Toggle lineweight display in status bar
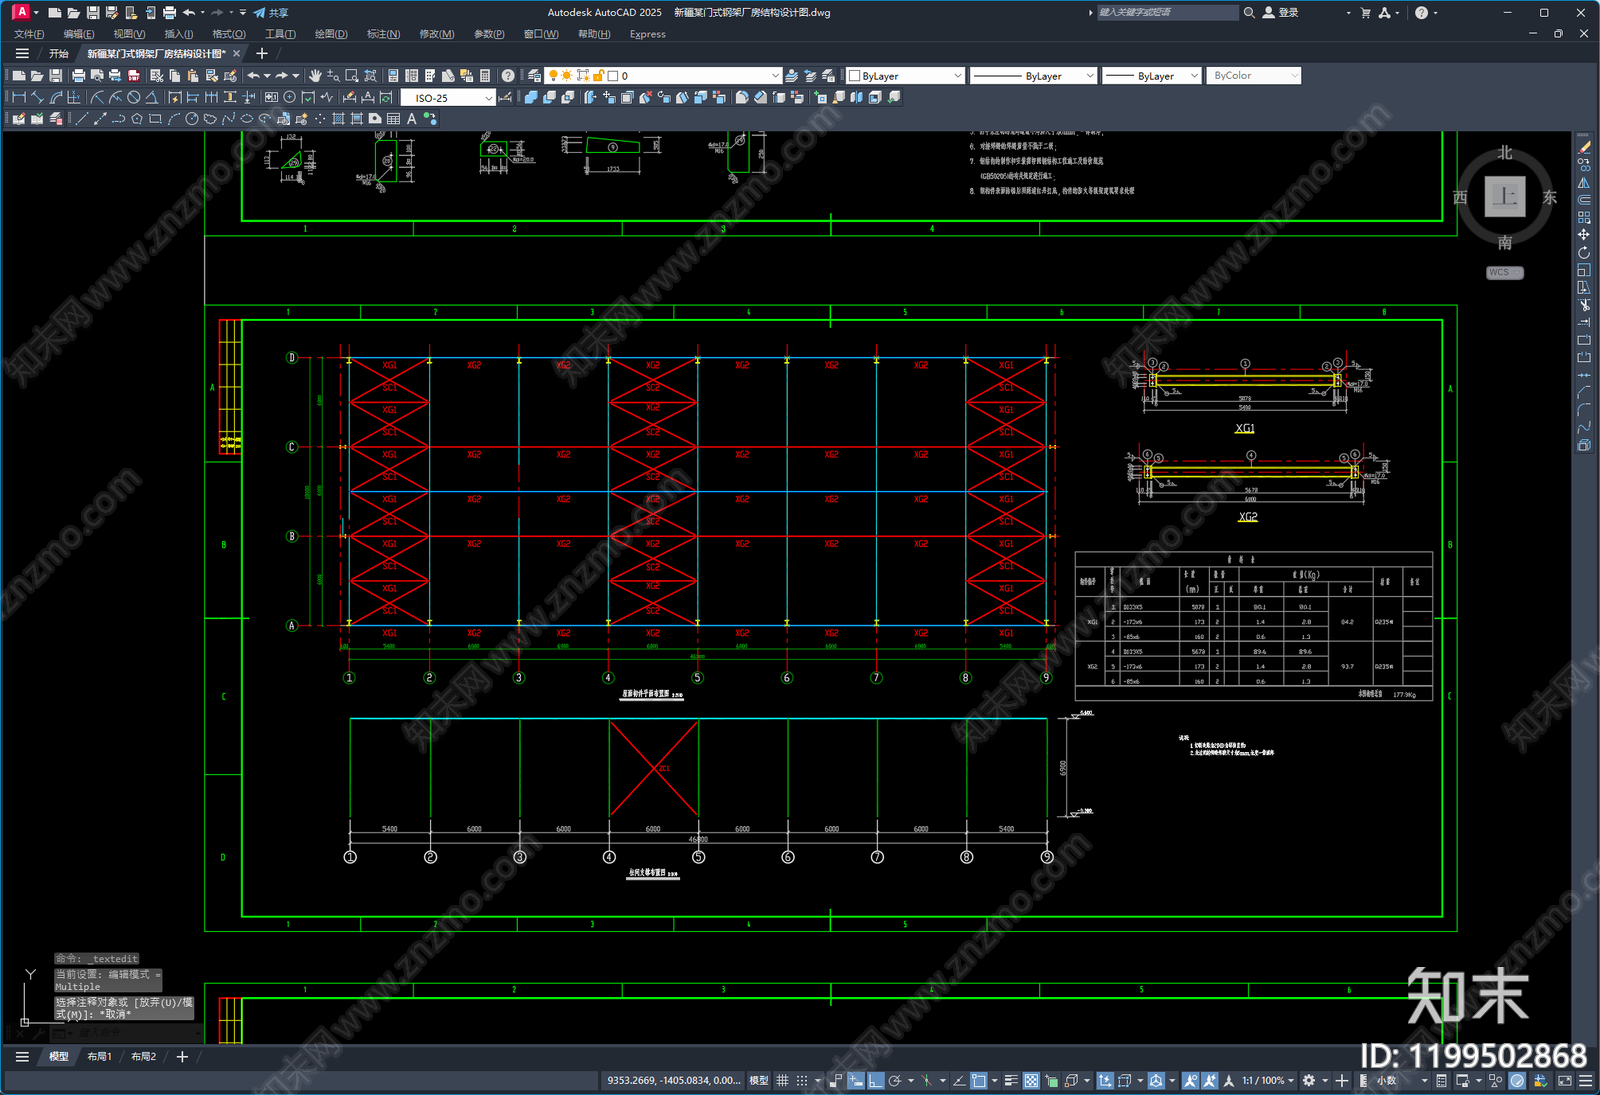The width and height of the screenshot is (1600, 1095). (1012, 1081)
